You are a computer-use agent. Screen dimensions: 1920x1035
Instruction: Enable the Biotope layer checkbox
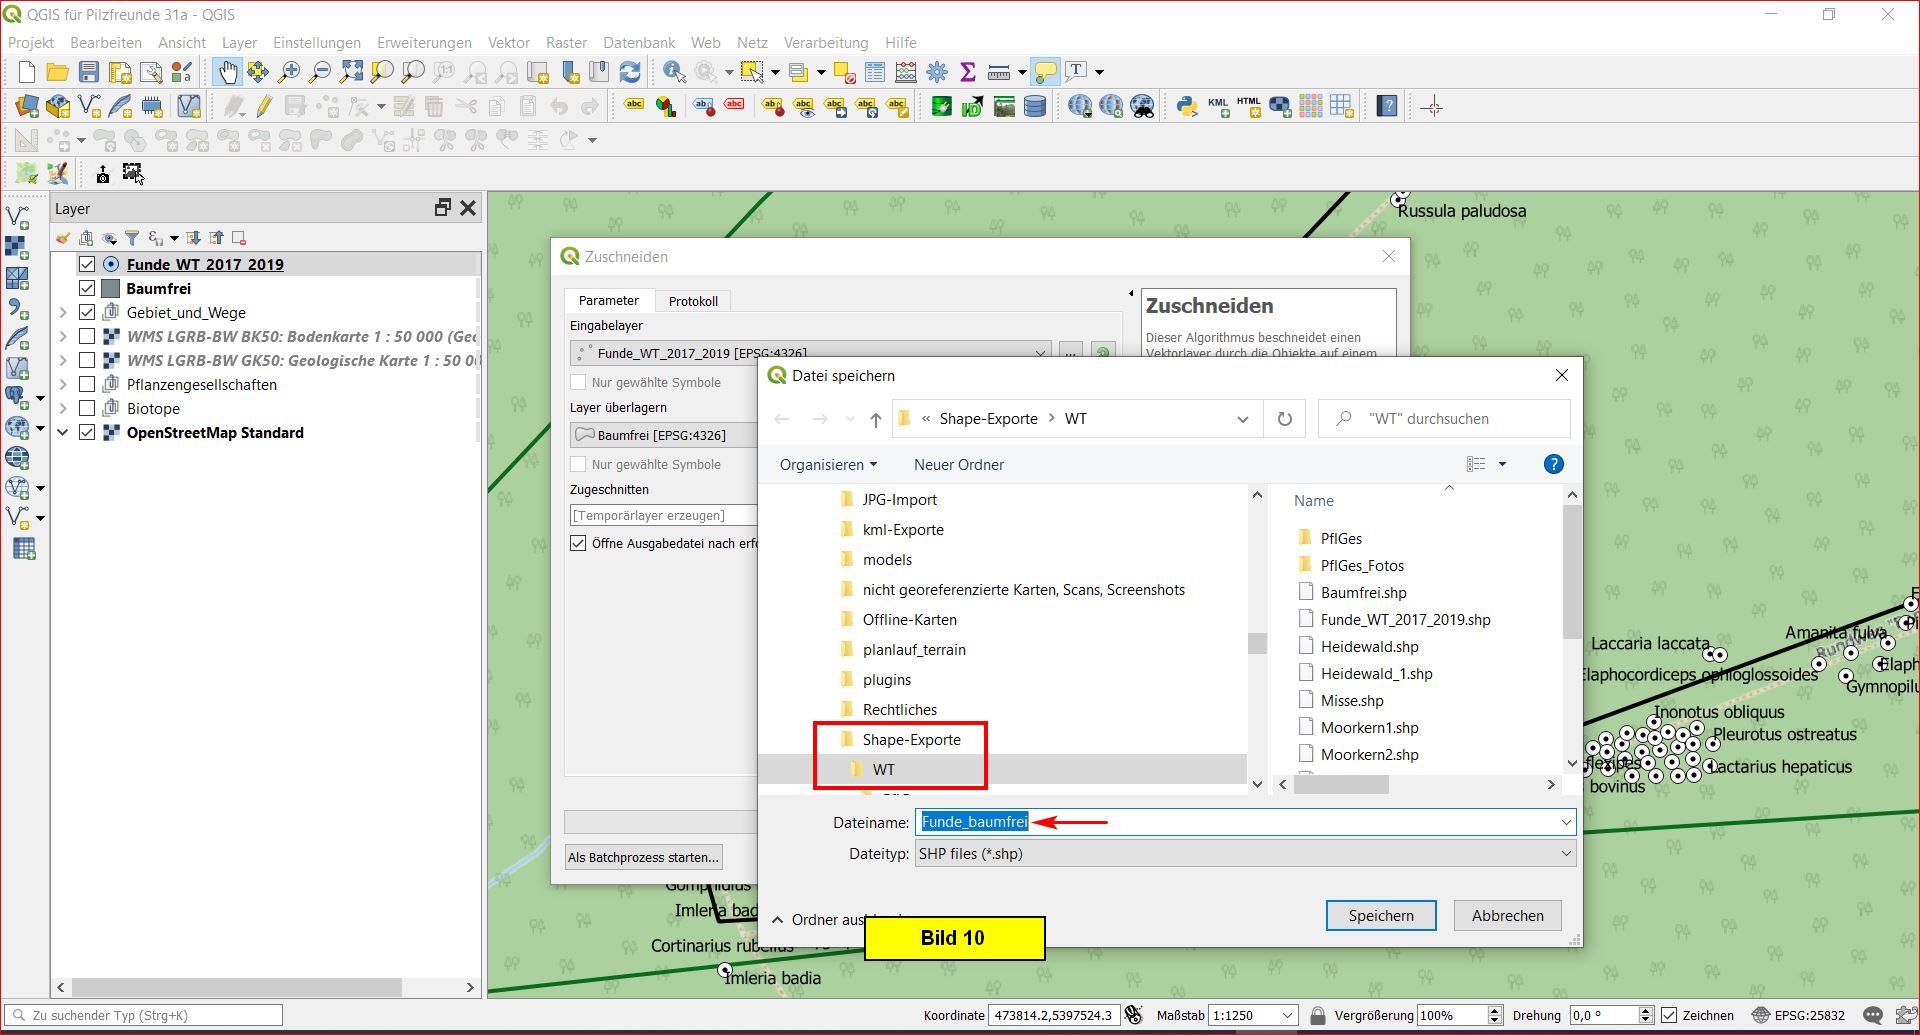[87, 408]
